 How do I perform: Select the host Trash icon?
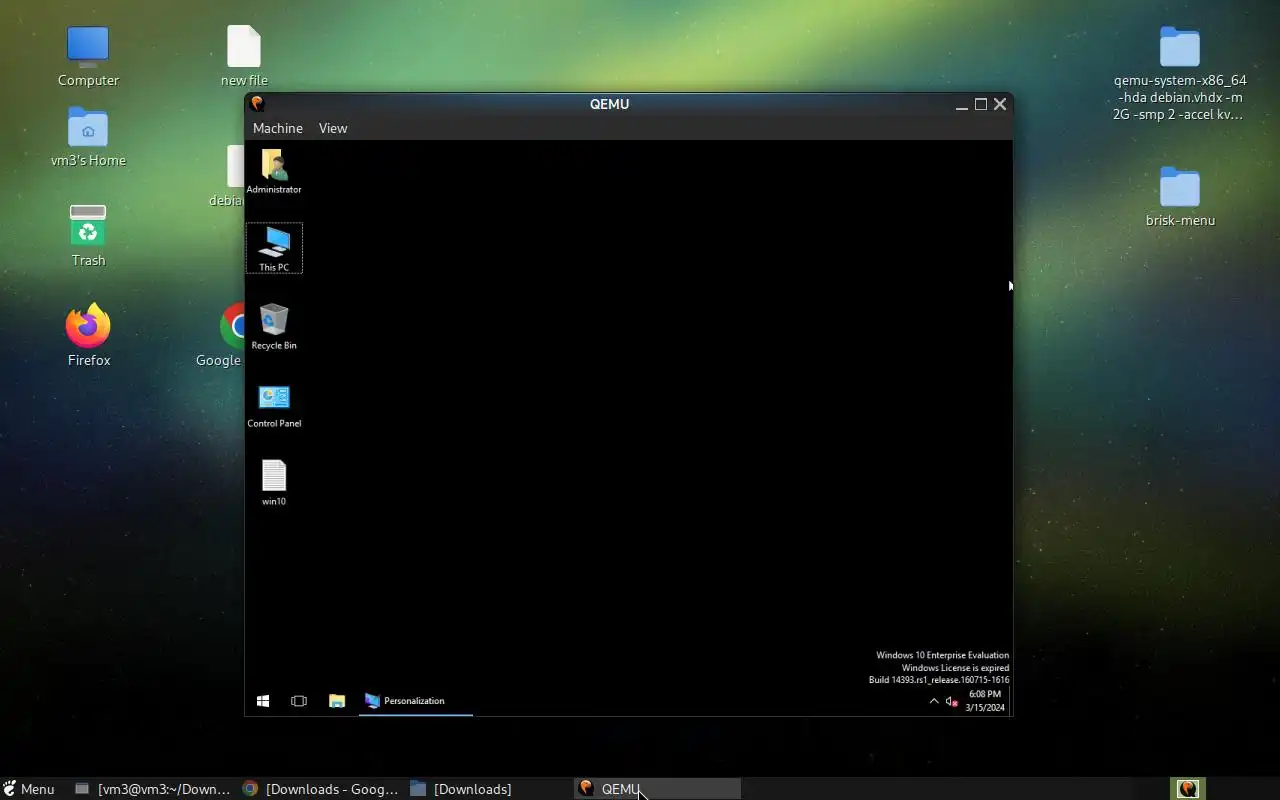[88, 235]
